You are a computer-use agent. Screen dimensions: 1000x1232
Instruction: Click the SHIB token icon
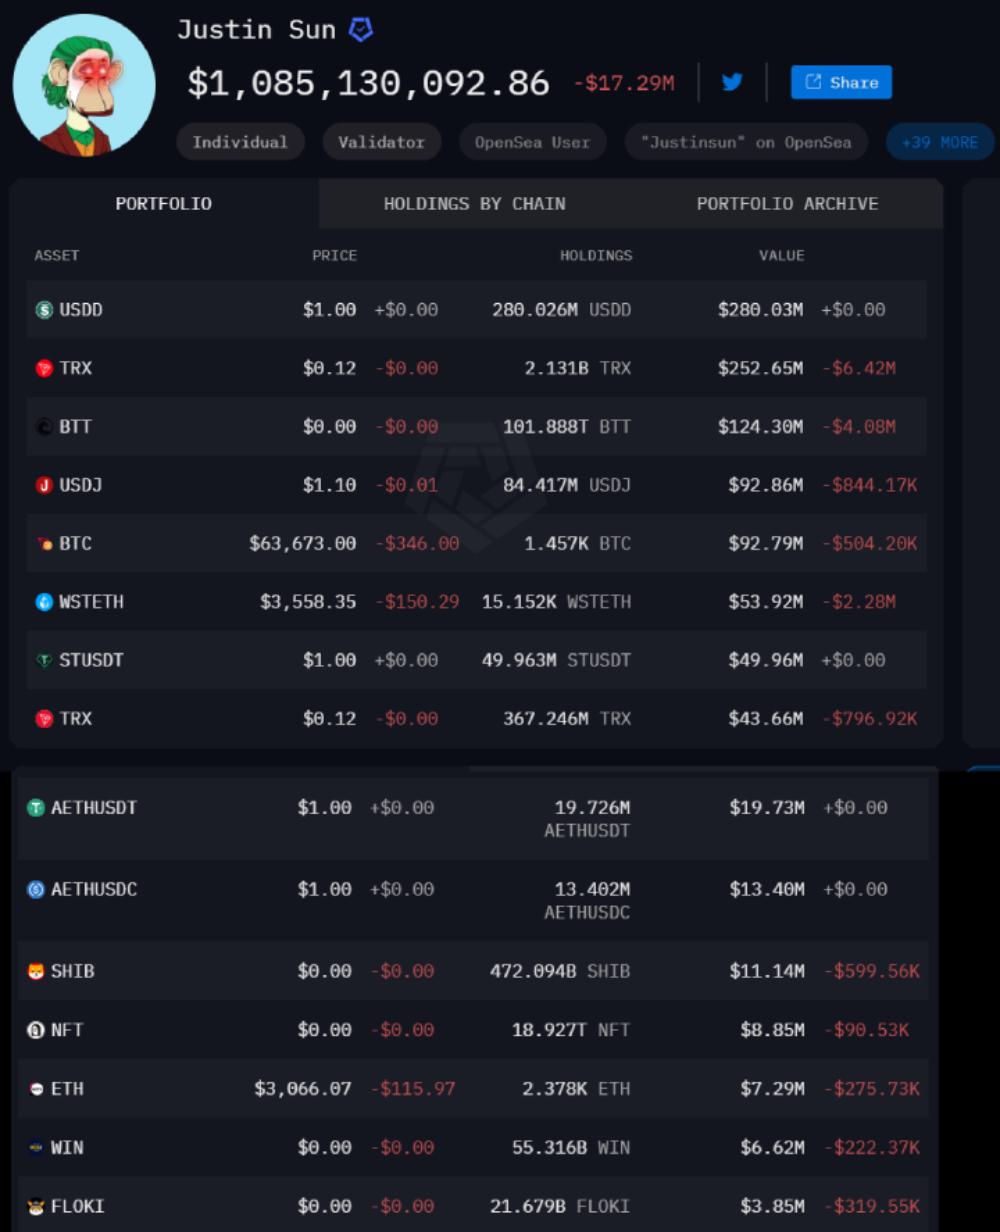coord(36,971)
